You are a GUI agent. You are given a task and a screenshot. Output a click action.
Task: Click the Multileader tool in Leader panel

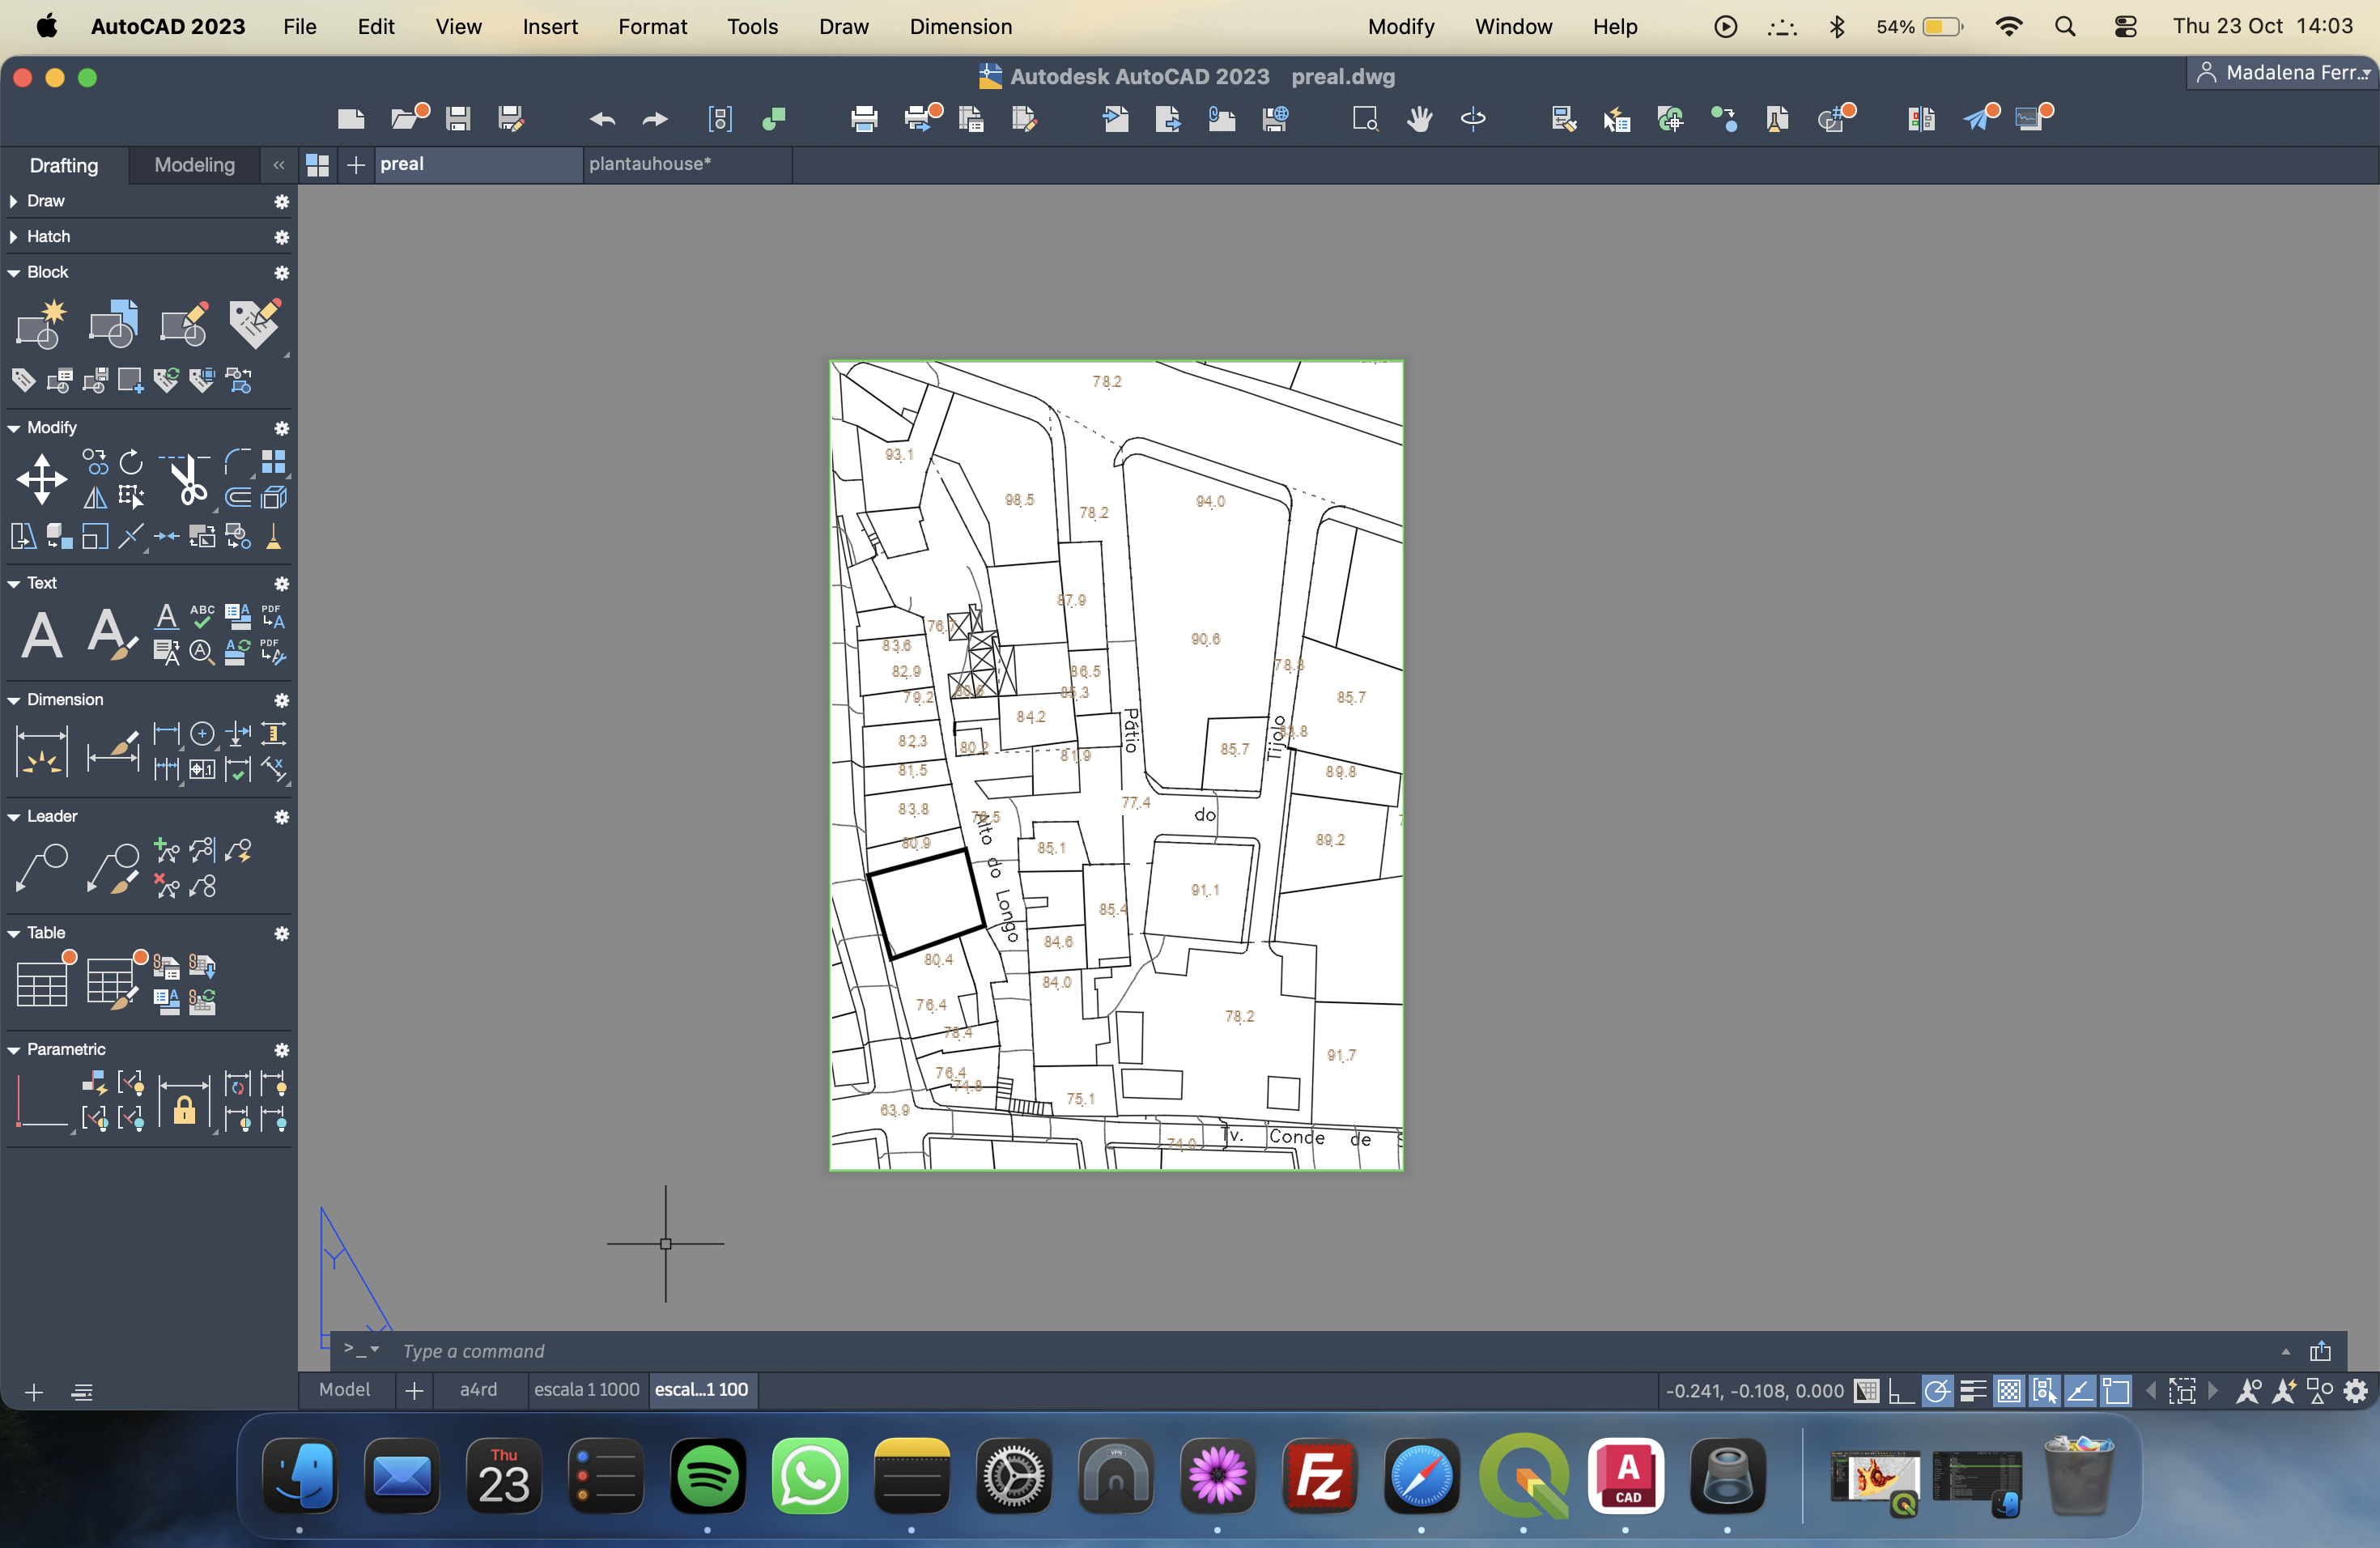(41, 867)
